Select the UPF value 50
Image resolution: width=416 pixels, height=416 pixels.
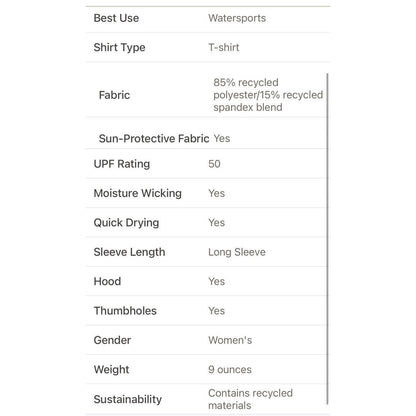[x=214, y=164]
